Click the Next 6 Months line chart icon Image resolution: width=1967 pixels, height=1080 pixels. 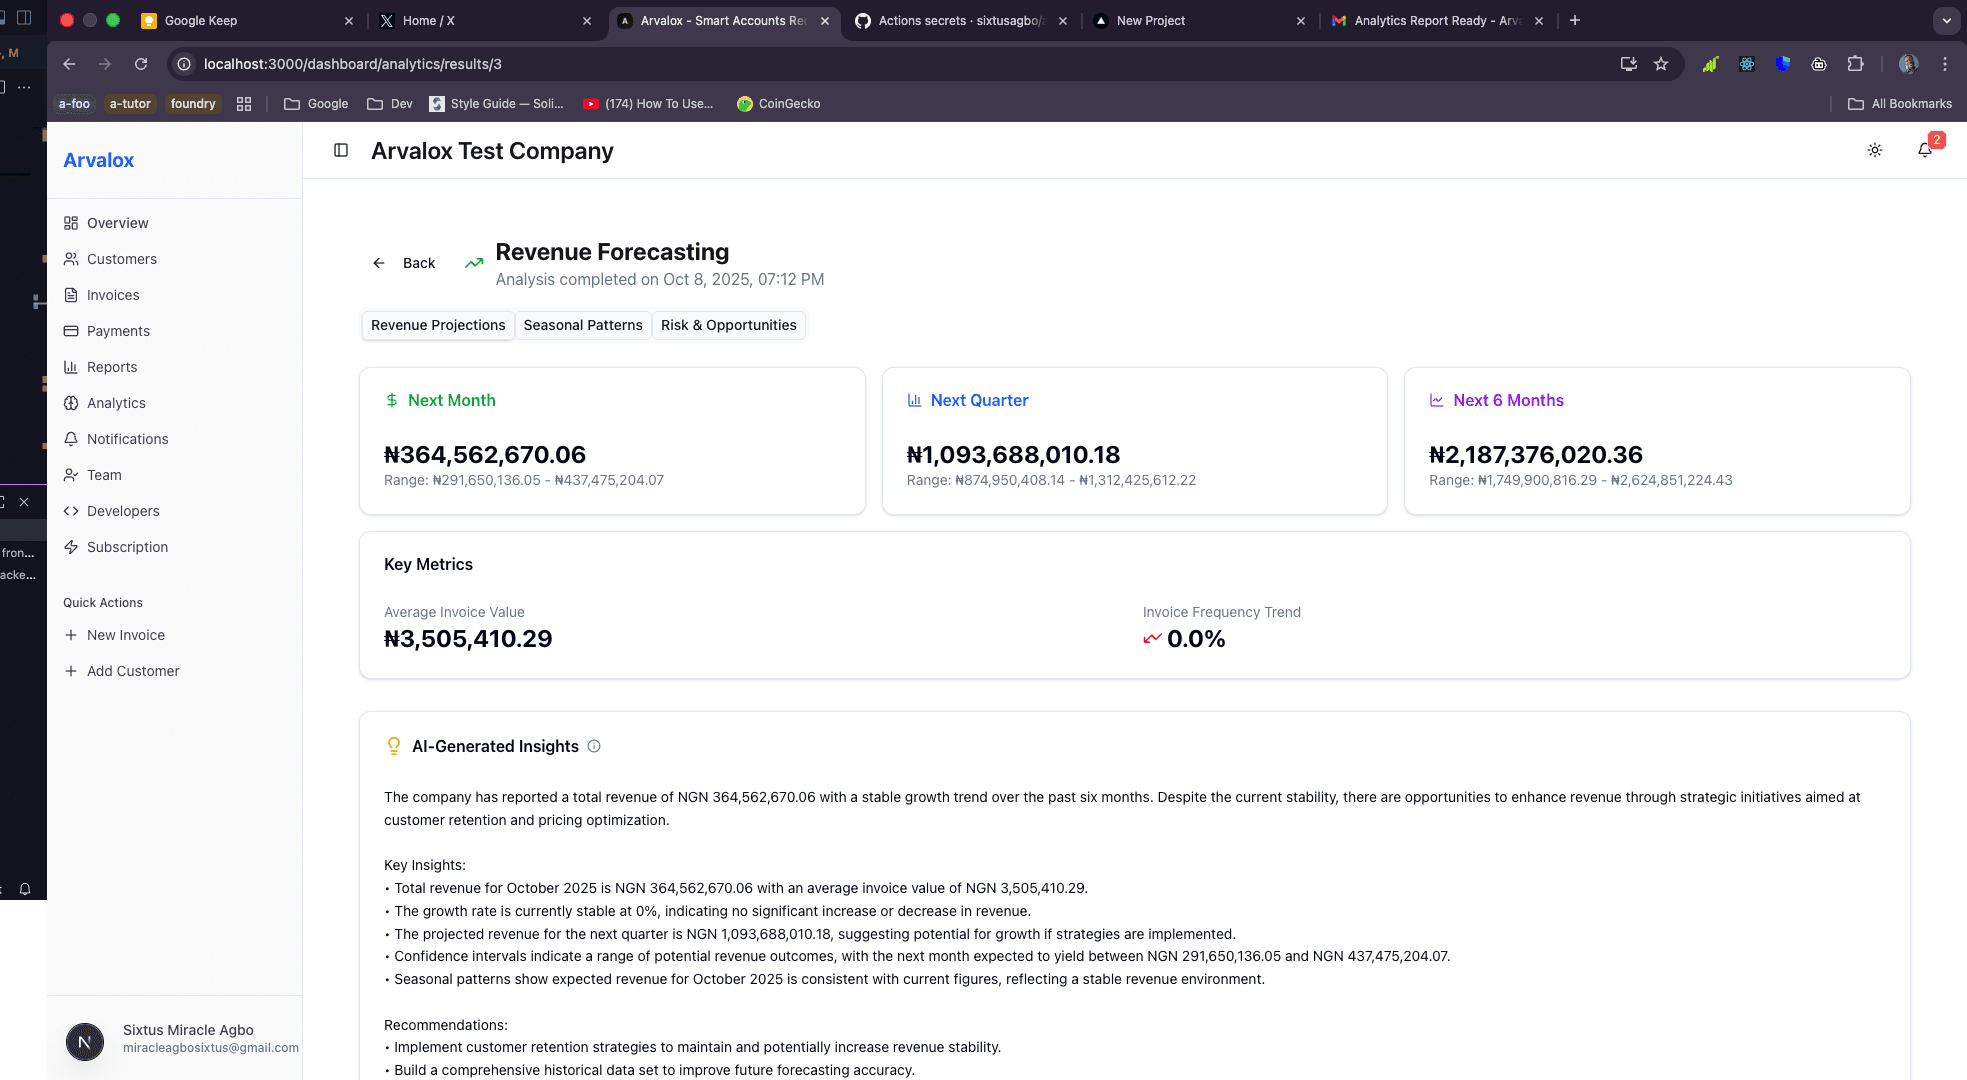coord(1437,400)
